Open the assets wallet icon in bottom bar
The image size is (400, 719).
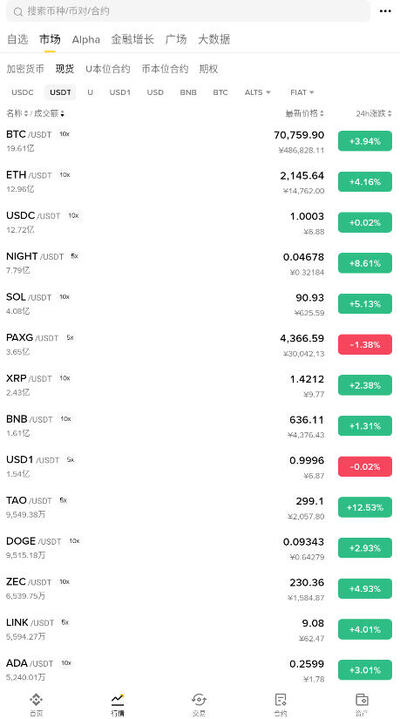click(362, 699)
